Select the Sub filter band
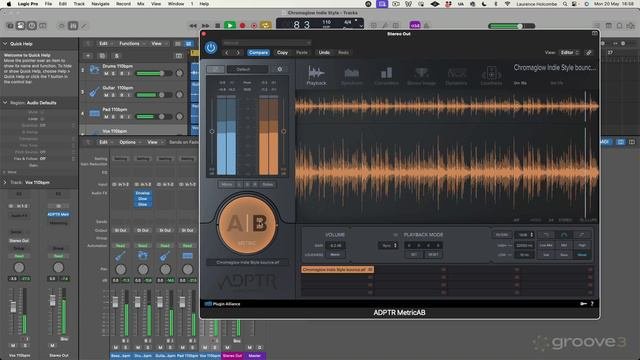This screenshot has width=640, height=360. [546, 254]
